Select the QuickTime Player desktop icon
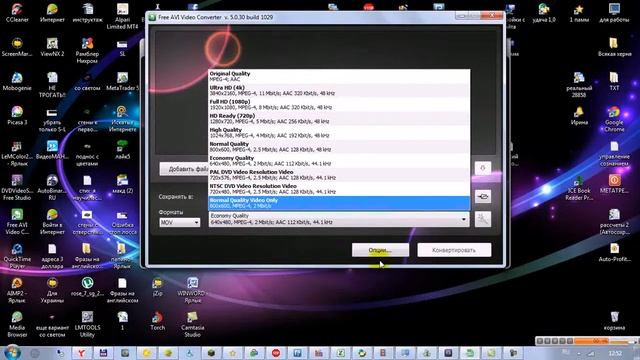The height and width of the screenshot is (360, 640). click(x=17, y=256)
